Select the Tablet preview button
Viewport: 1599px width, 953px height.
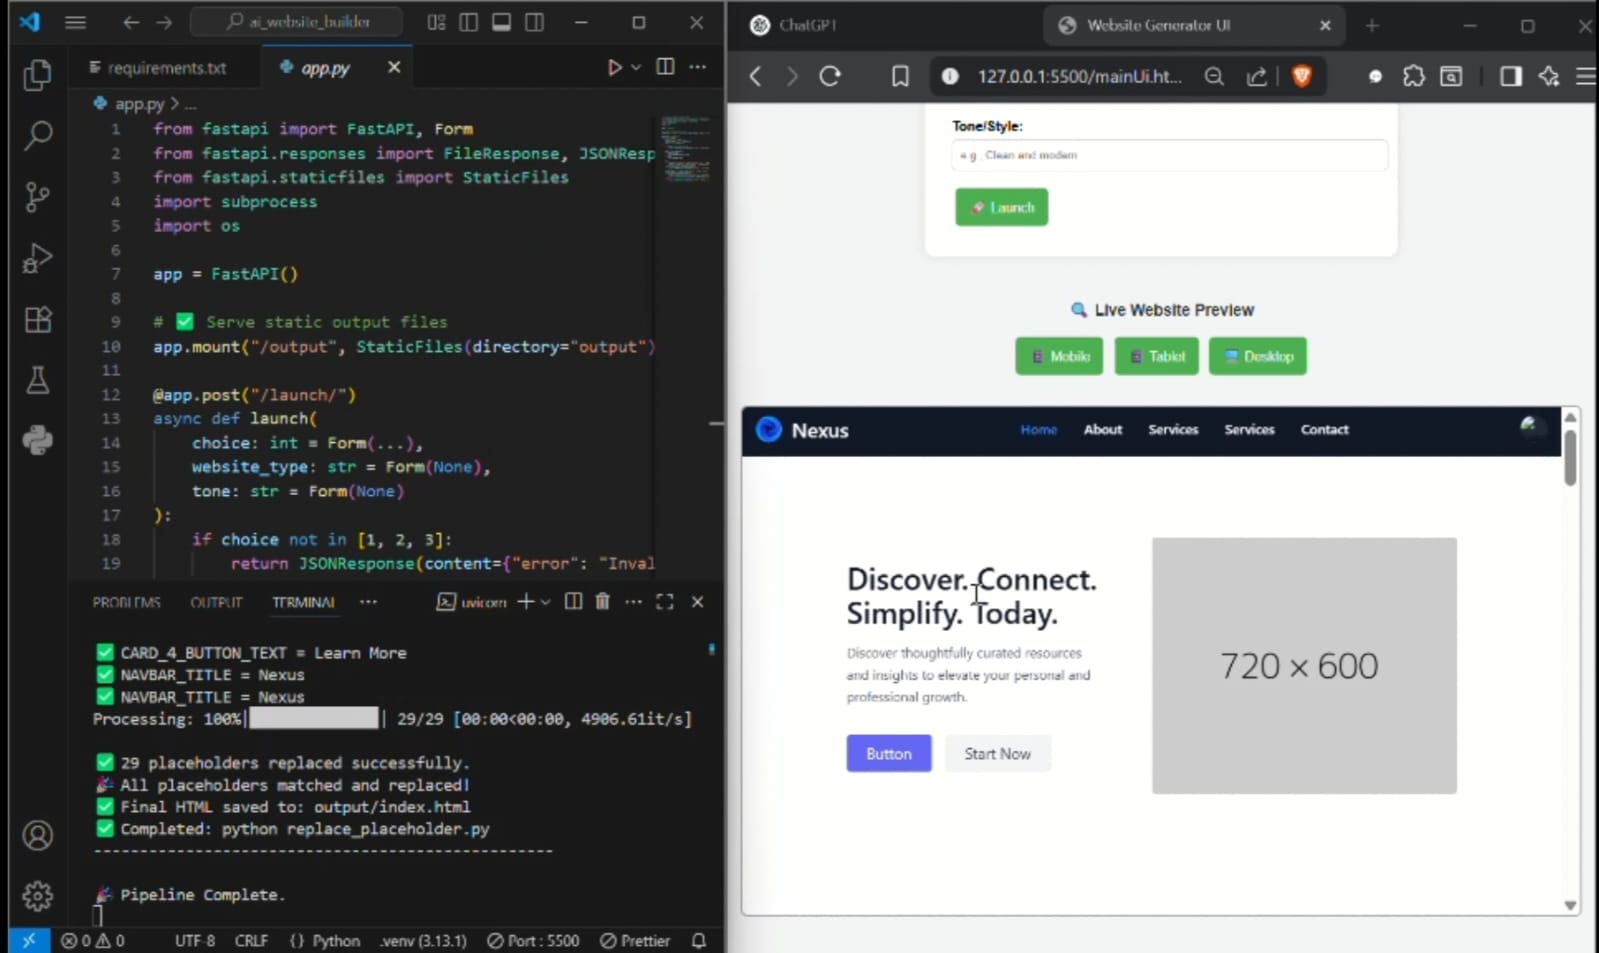point(1156,356)
